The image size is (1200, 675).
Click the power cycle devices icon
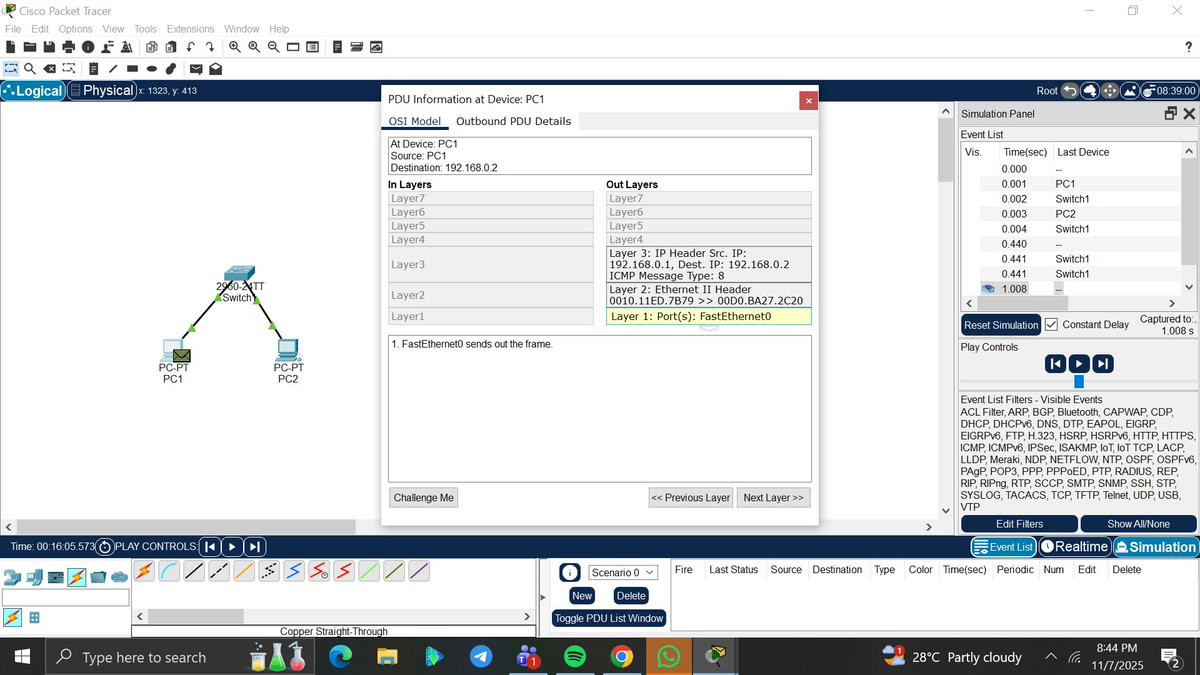click(x=105, y=547)
